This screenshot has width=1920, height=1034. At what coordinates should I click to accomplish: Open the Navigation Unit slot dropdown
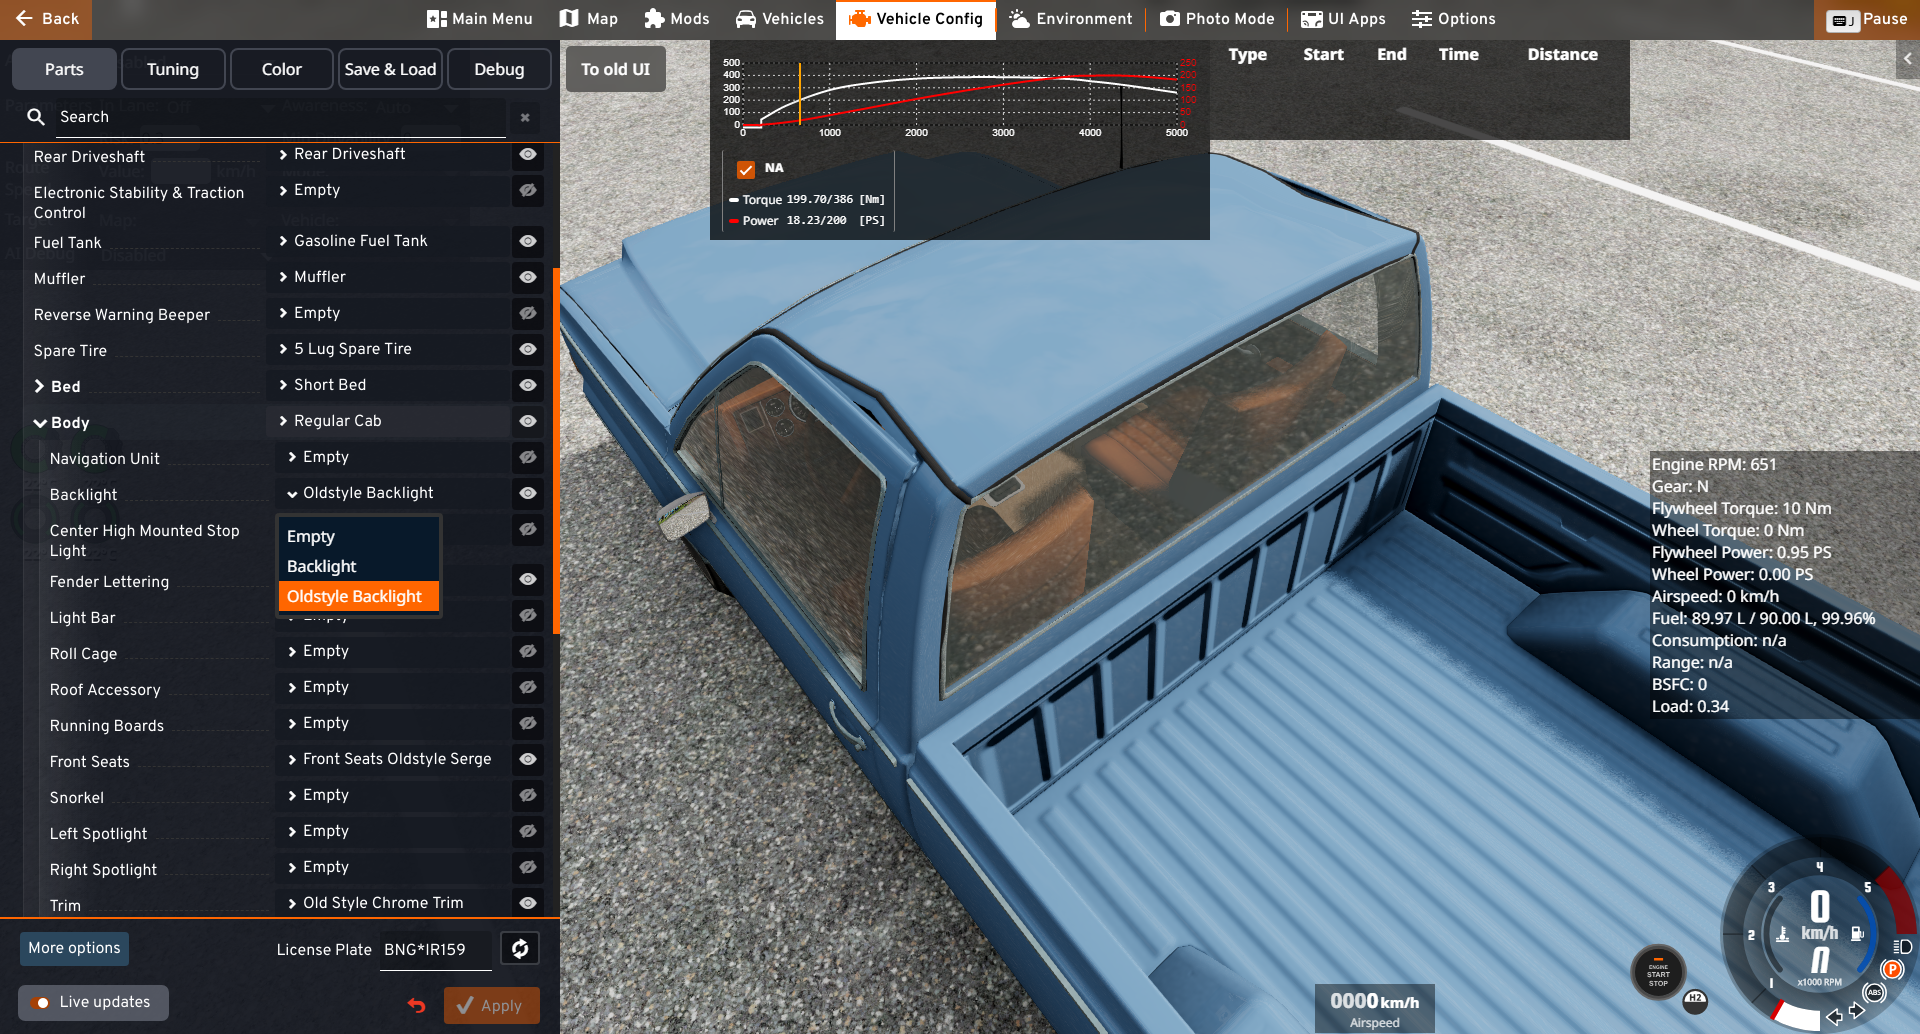(393, 457)
